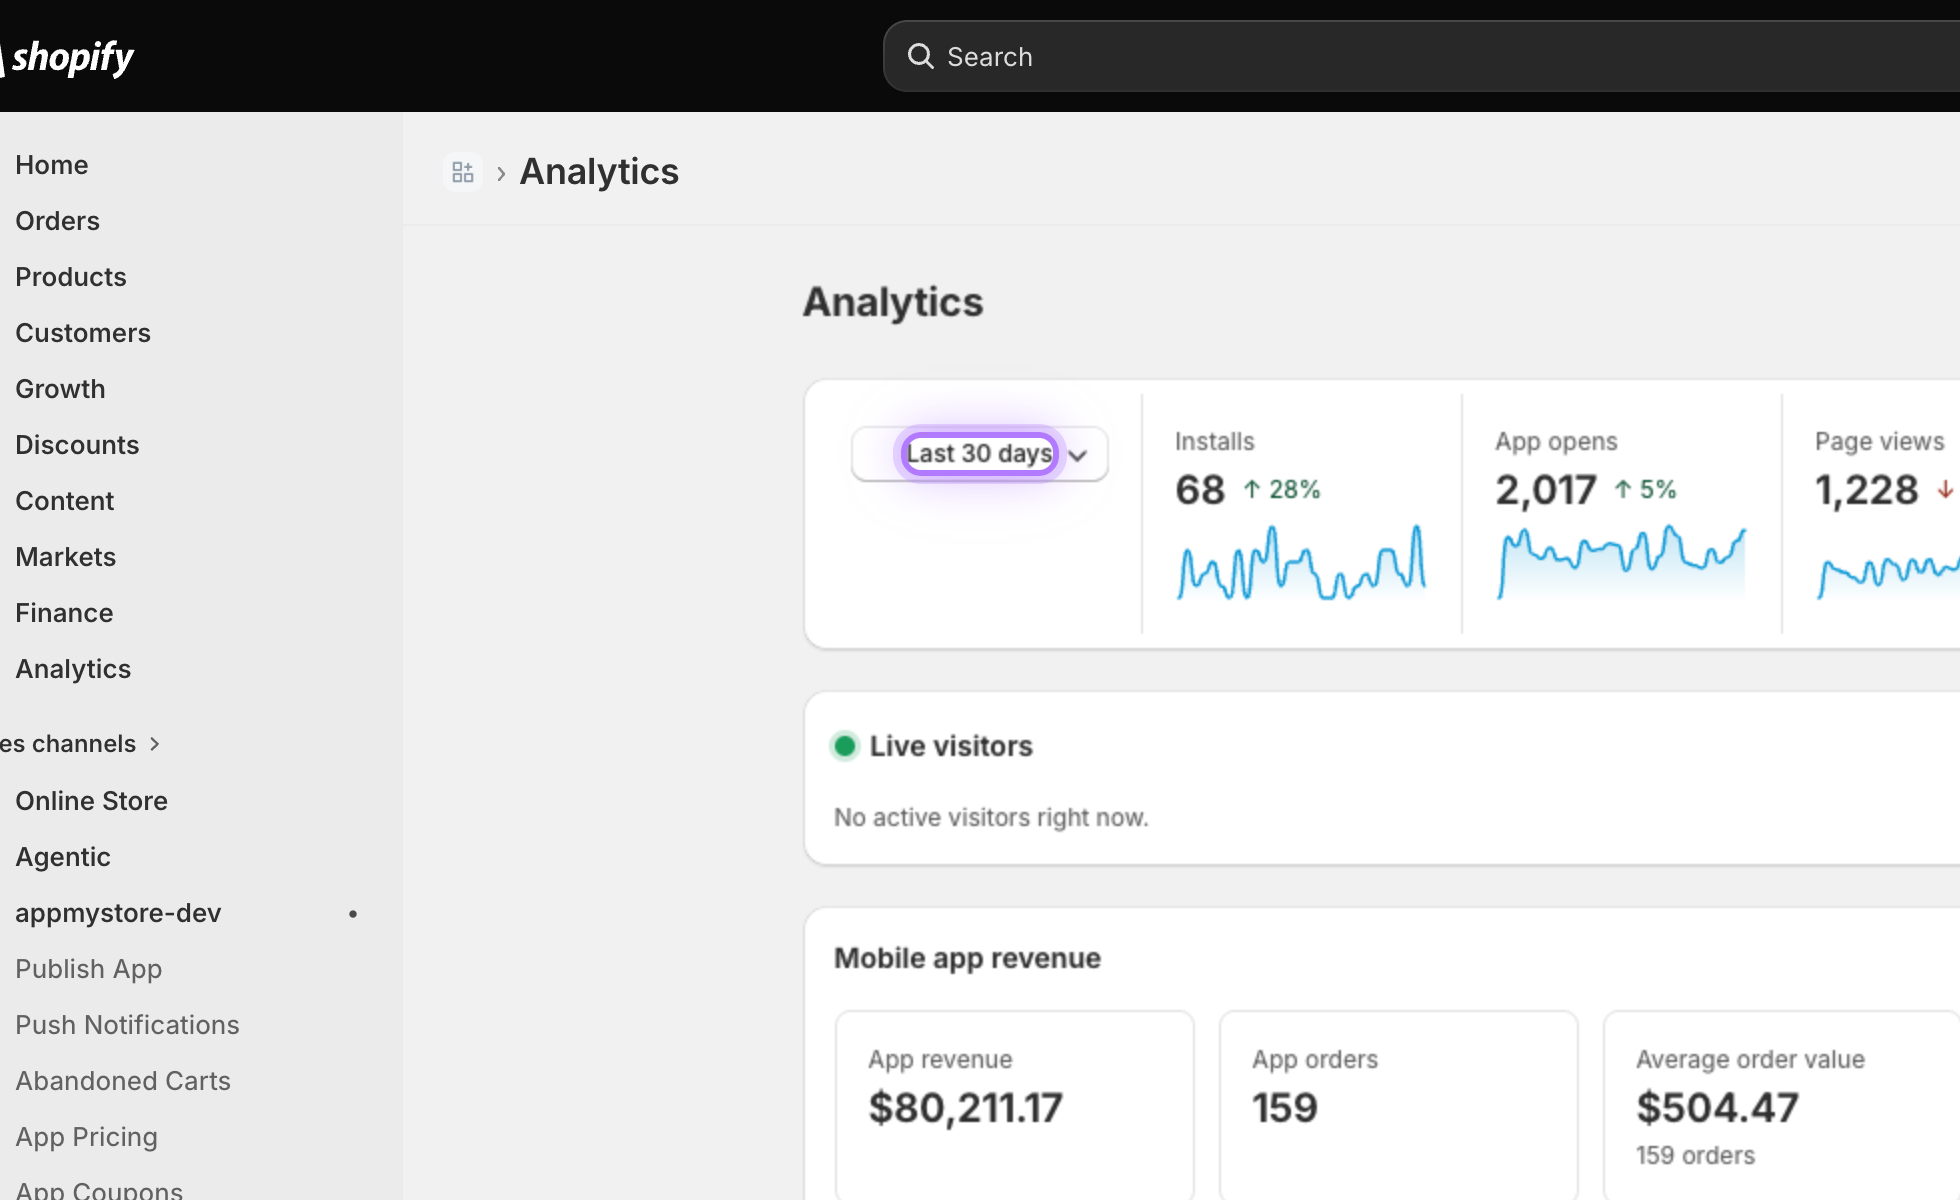This screenshot has width=1960, height=1200.
Task: Open Finance in the sidebar
Action: click(64, 613)
